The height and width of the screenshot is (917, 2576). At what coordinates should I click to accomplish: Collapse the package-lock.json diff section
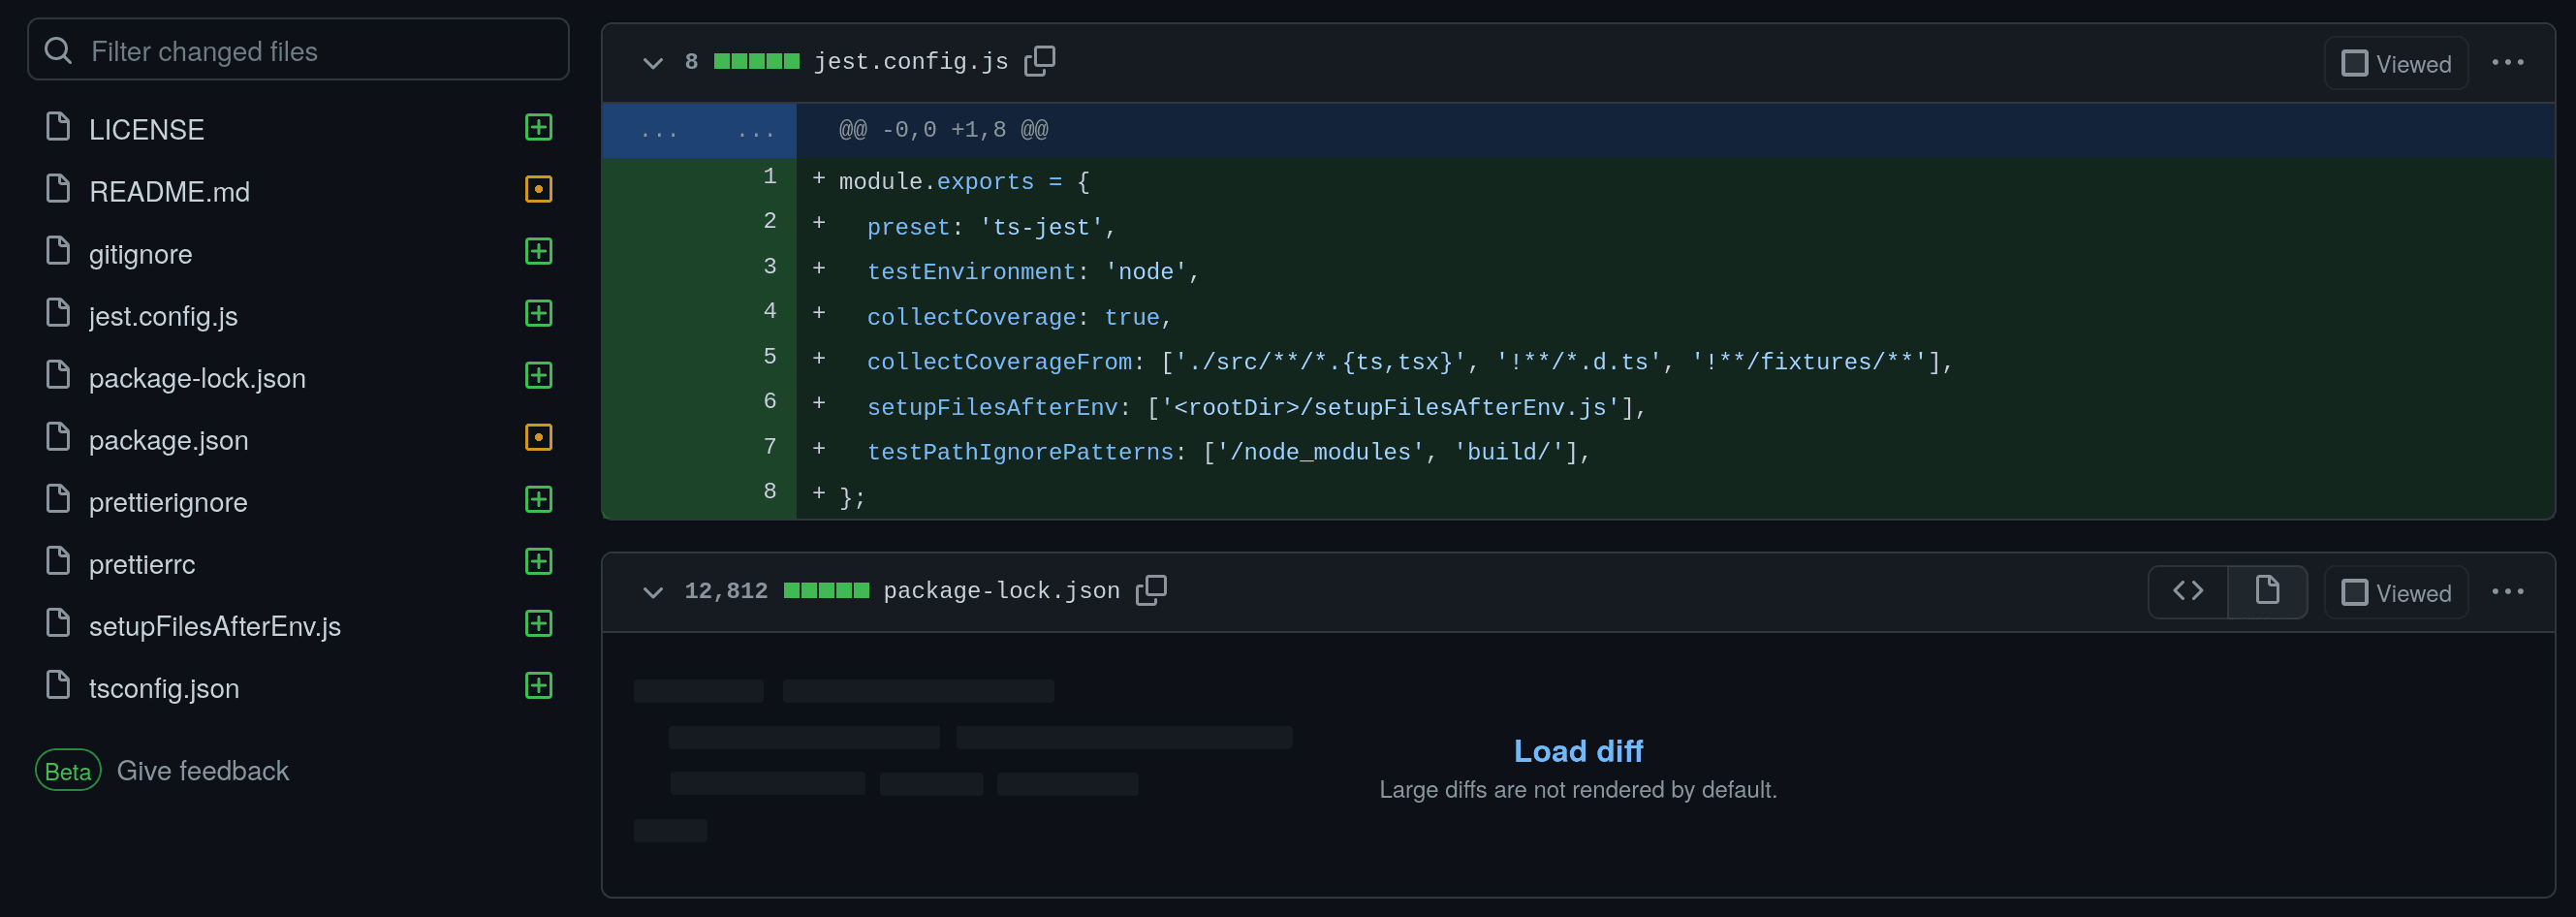click(653, 592)
